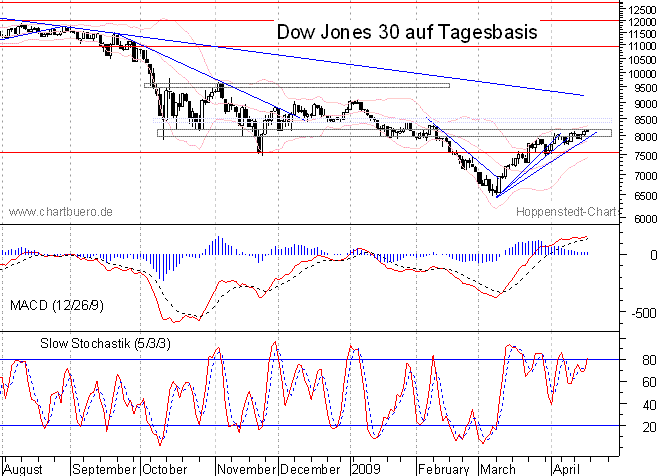Image resolution: width=660 pixels, height=476 pixels.
Task: Click the 10000 price axis label
Action: (x=642, y=74)
